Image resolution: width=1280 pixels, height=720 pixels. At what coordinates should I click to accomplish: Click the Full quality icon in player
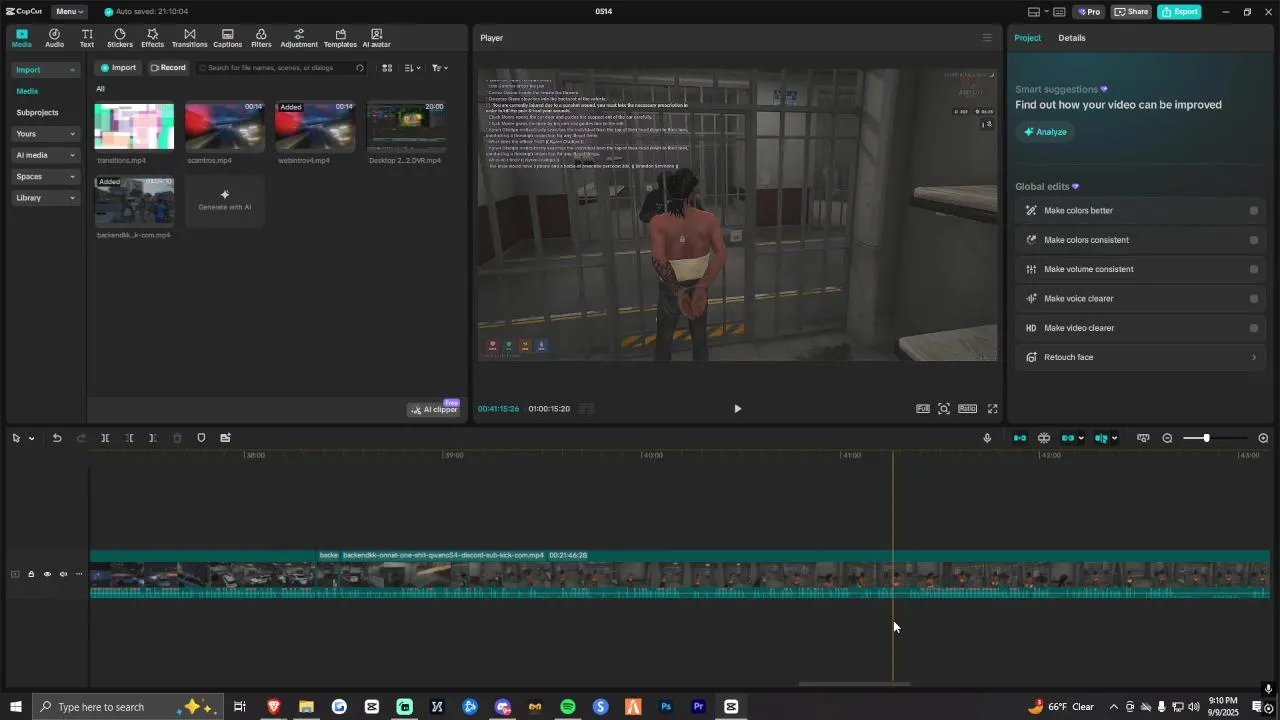click(922, 409)
